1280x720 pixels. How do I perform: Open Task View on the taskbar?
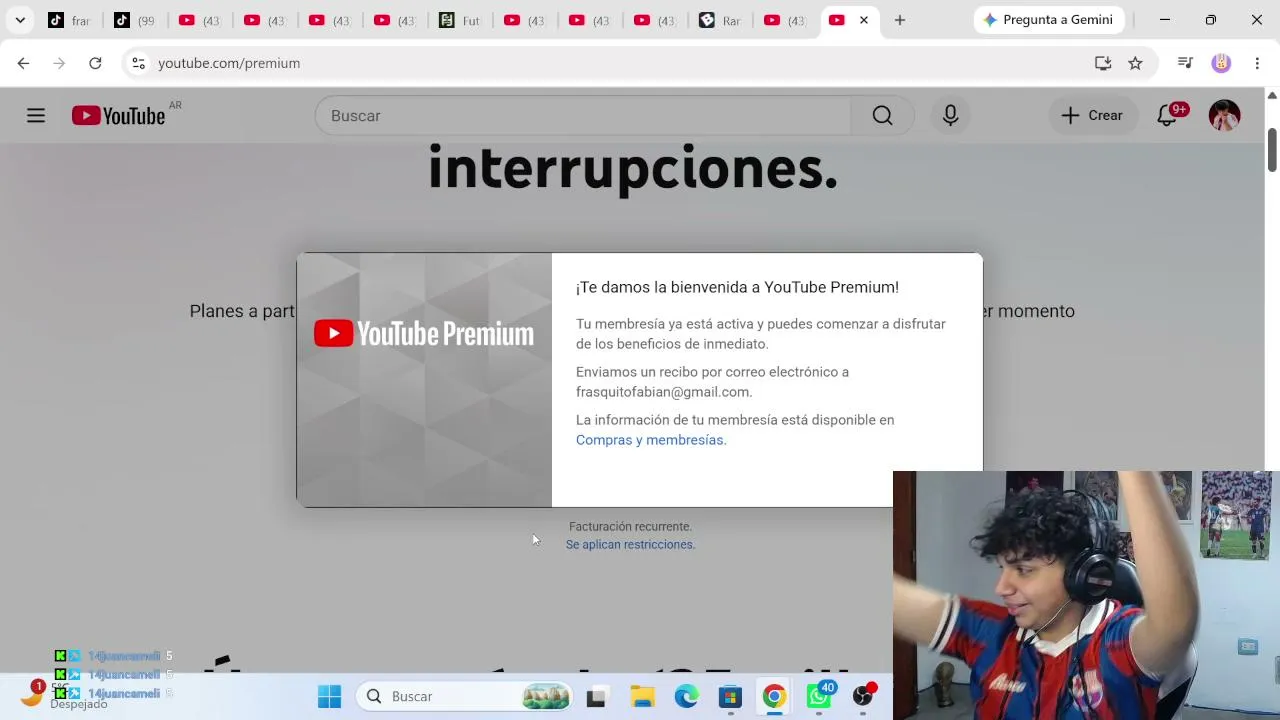(x=596, y=696)
